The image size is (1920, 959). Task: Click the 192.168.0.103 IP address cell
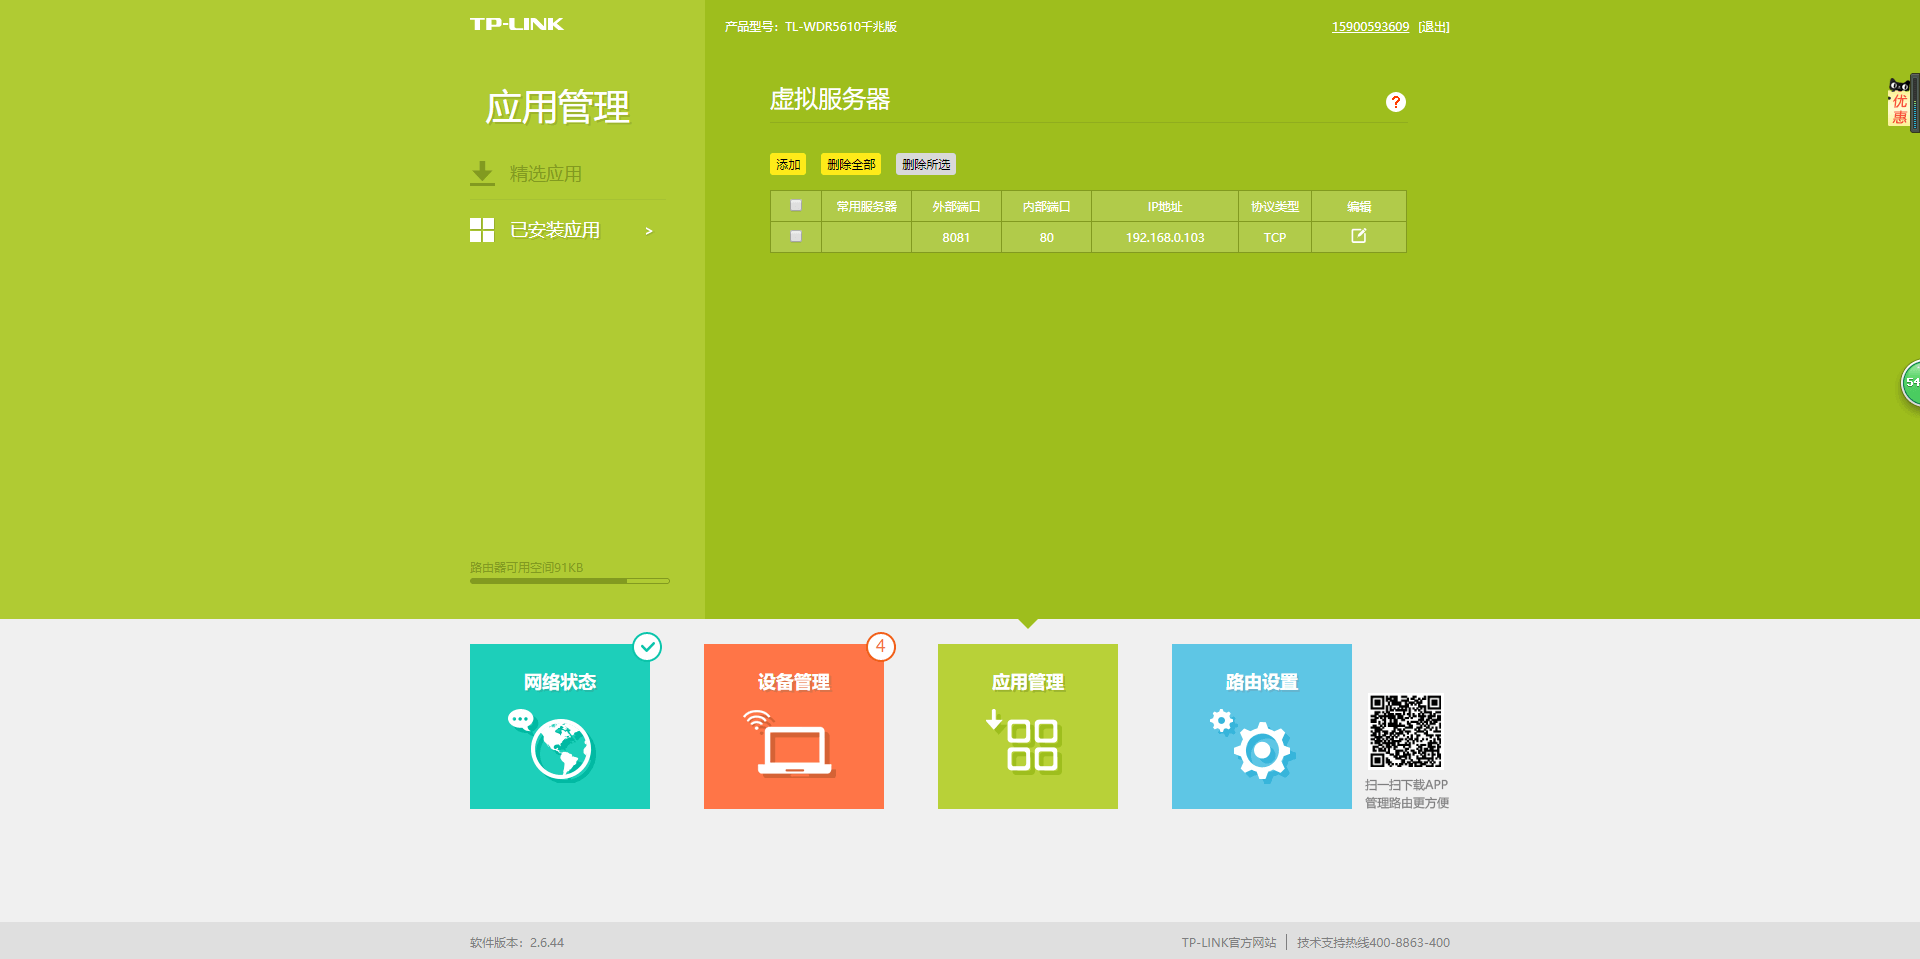(x=1165, y=237)
